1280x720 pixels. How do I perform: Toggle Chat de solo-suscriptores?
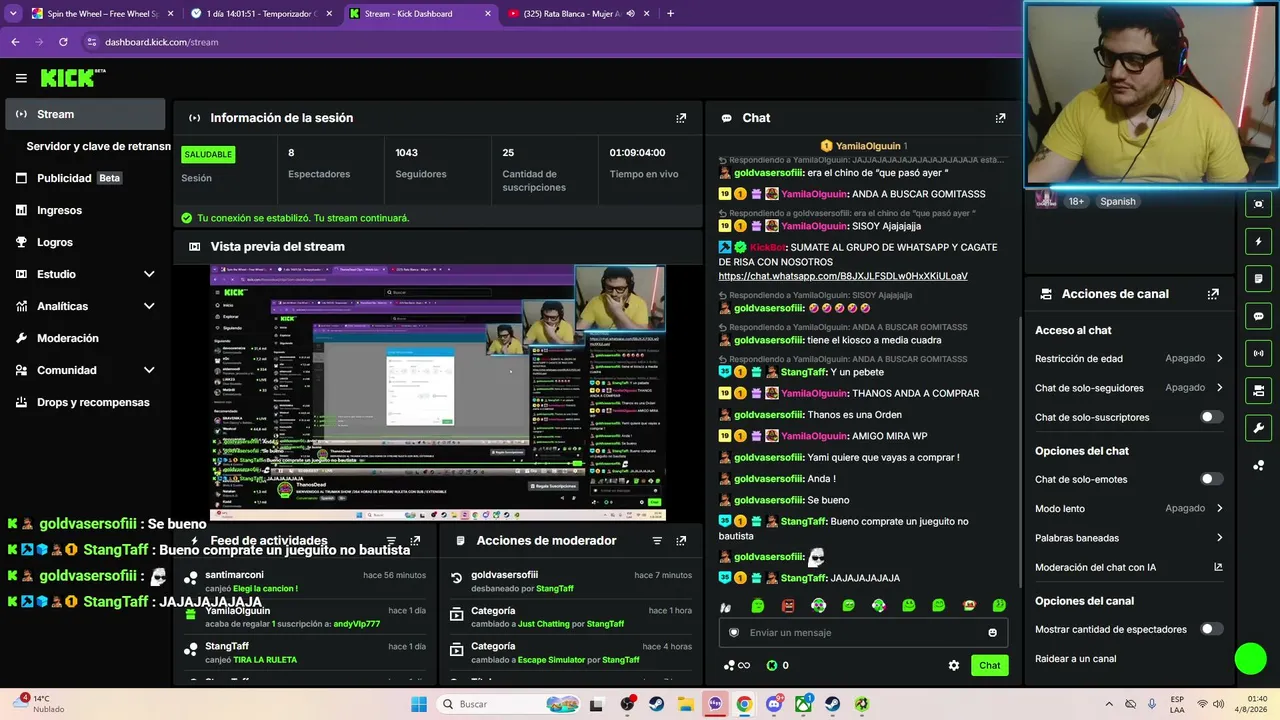1211,417
